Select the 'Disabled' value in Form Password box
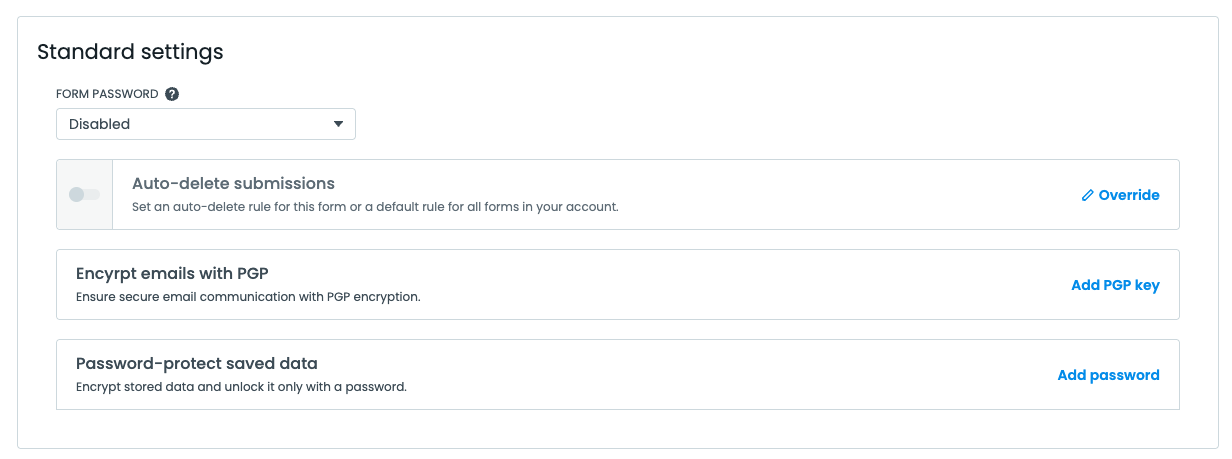The width and height of the screenshot is (1232, 459). pos(100,124)
